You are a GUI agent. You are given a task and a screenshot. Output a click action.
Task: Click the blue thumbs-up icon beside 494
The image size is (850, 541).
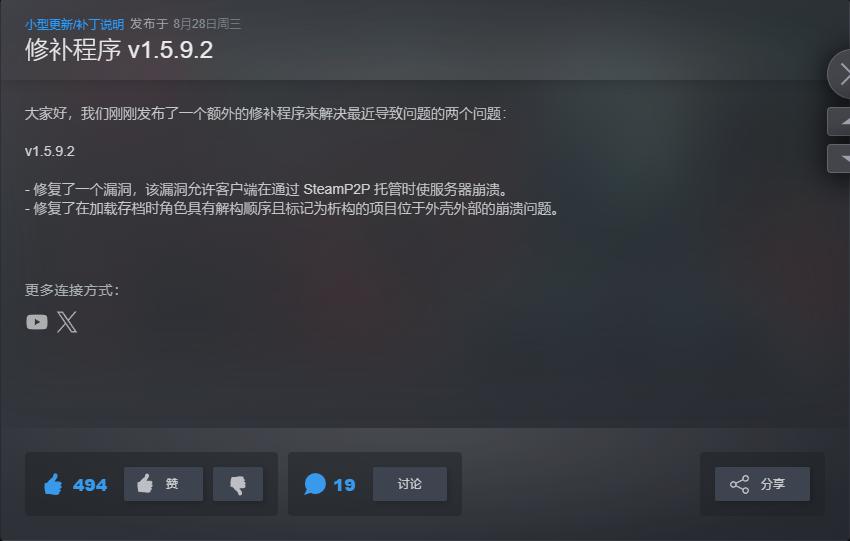coord(53,484)
